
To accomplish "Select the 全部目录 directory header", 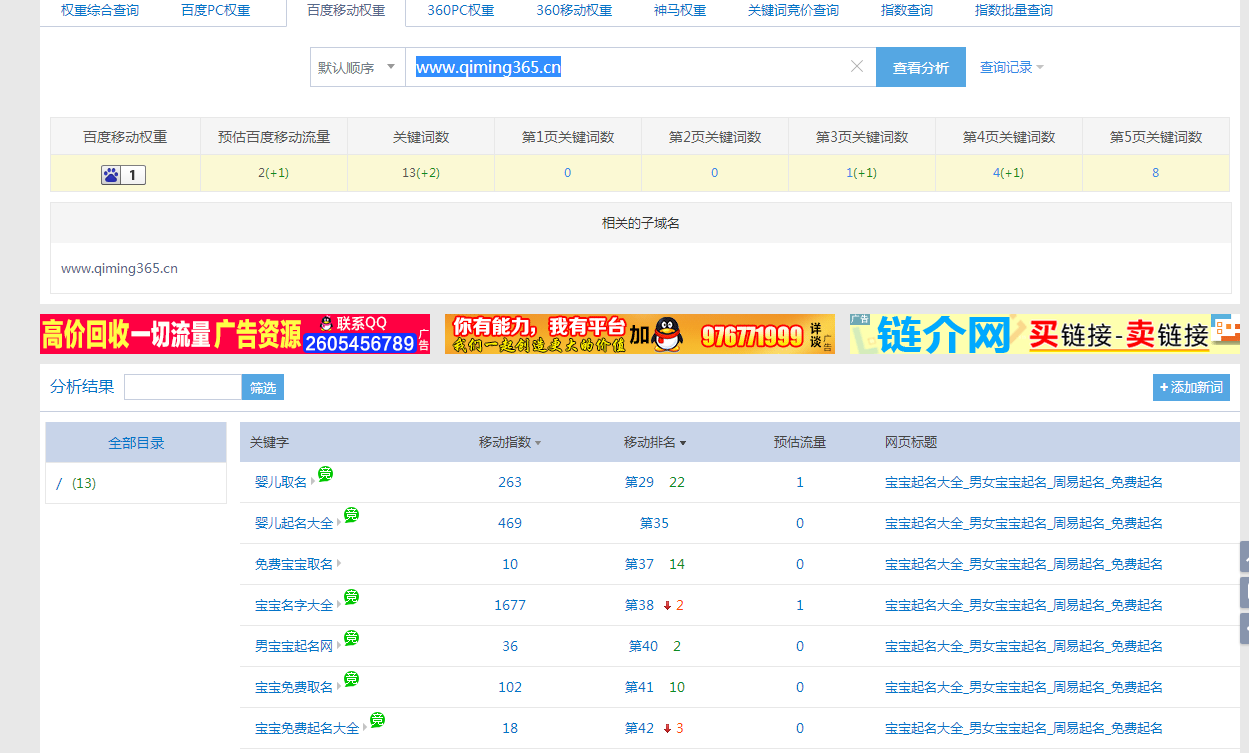I will 136,443.
